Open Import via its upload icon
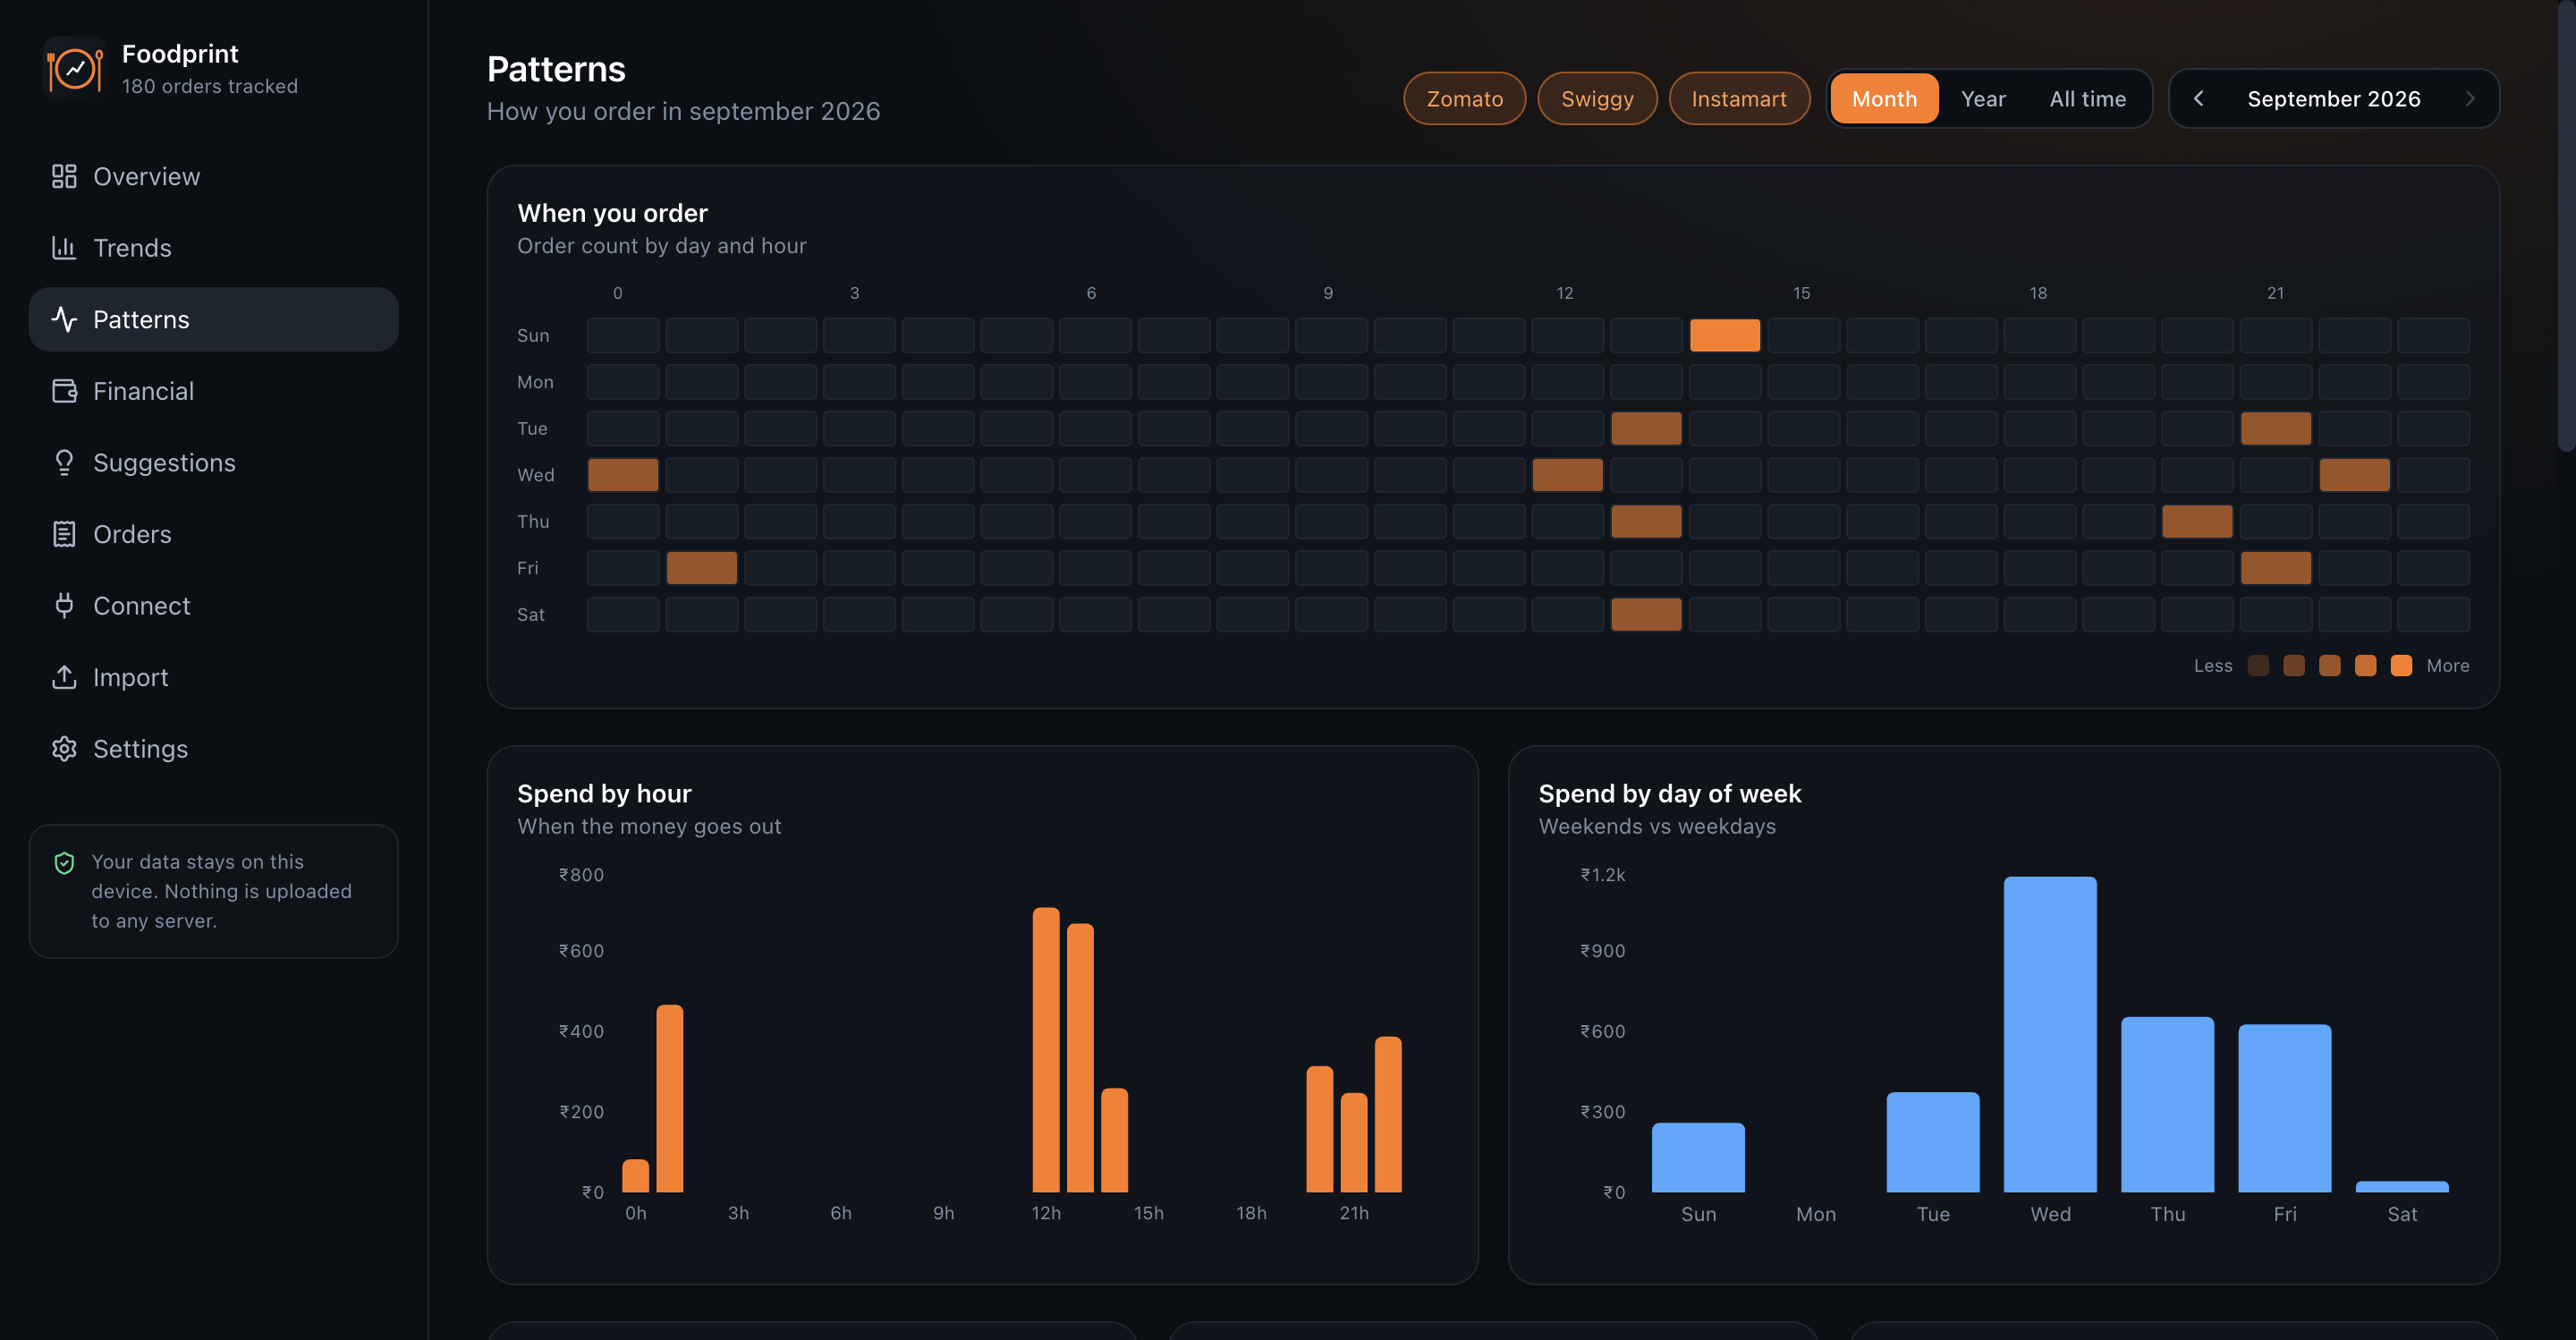The width and height of the screenshot is (2576, 1340). (x=64, y=677)
